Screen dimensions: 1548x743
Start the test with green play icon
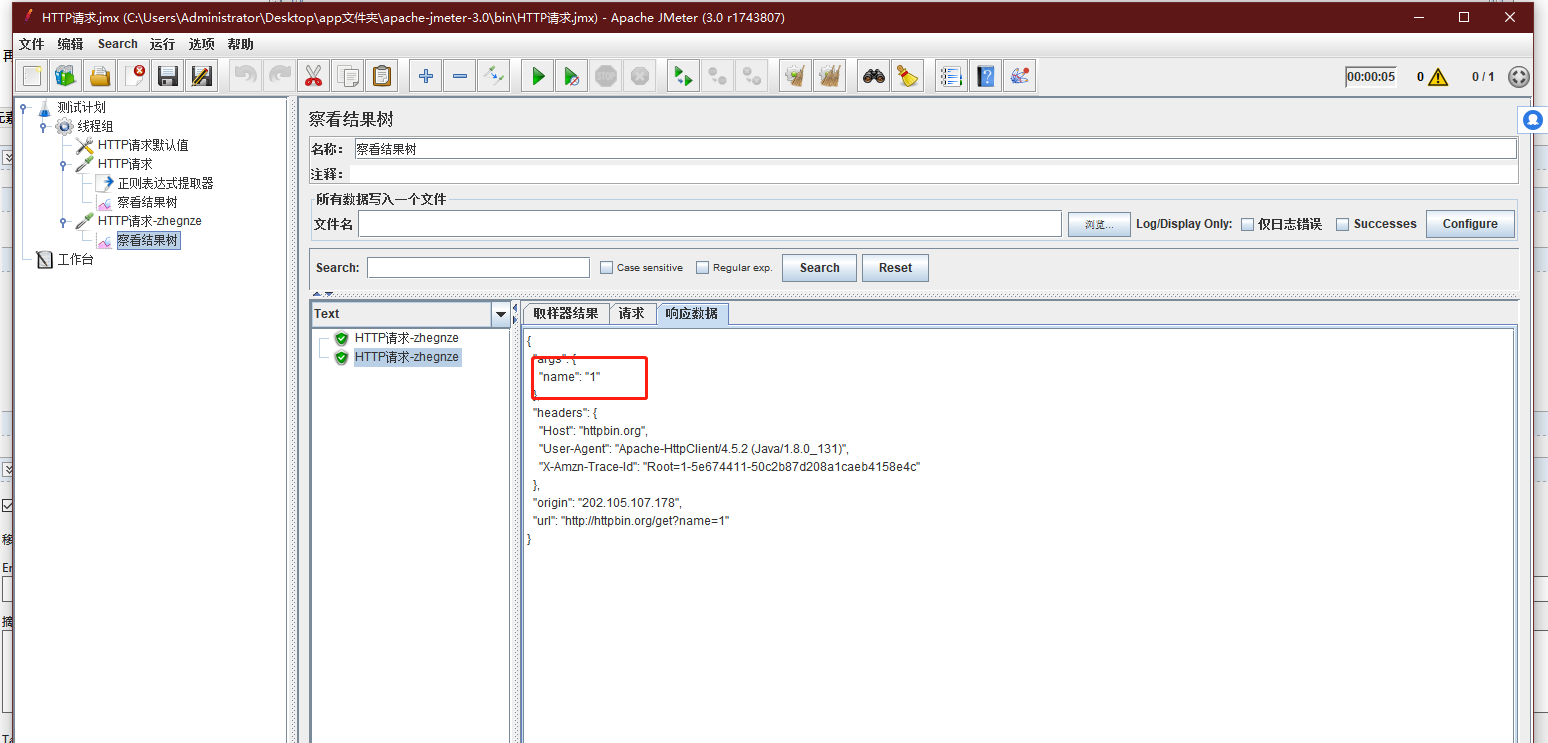click(537, 76)
